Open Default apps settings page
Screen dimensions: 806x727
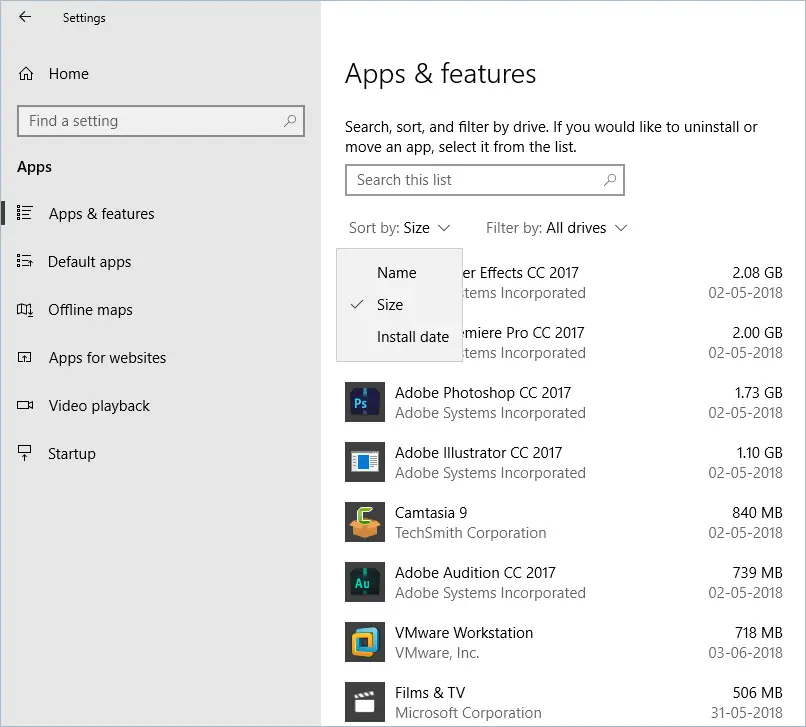[89, 262]
